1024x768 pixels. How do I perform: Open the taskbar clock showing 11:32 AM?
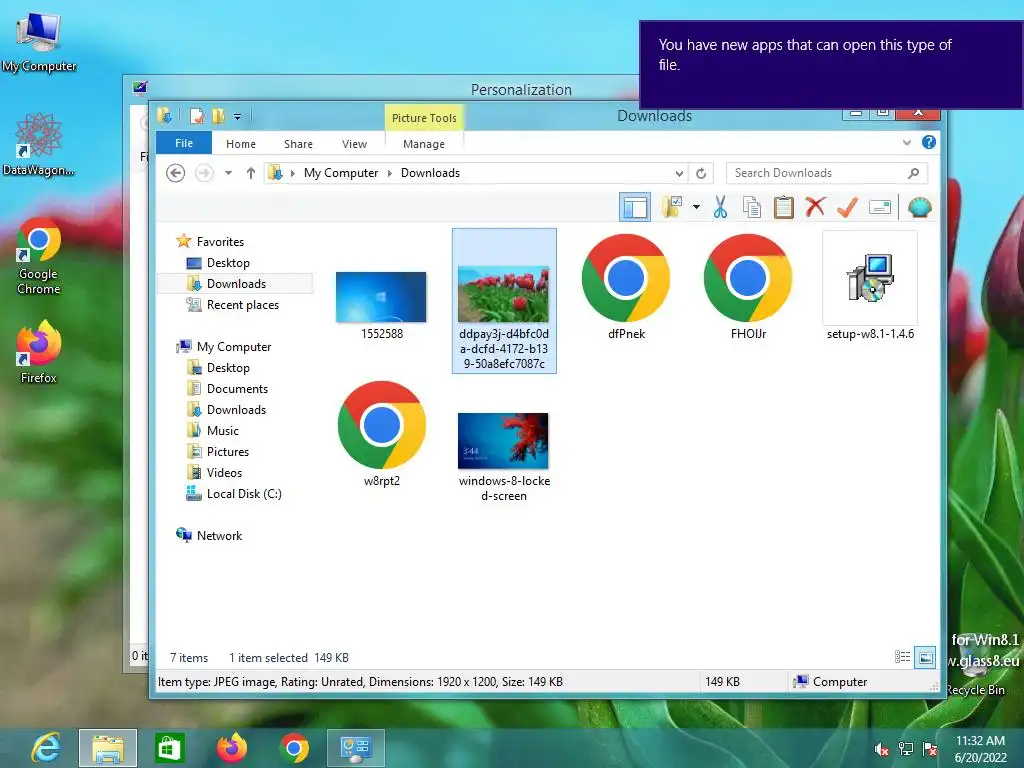(980, 748)
